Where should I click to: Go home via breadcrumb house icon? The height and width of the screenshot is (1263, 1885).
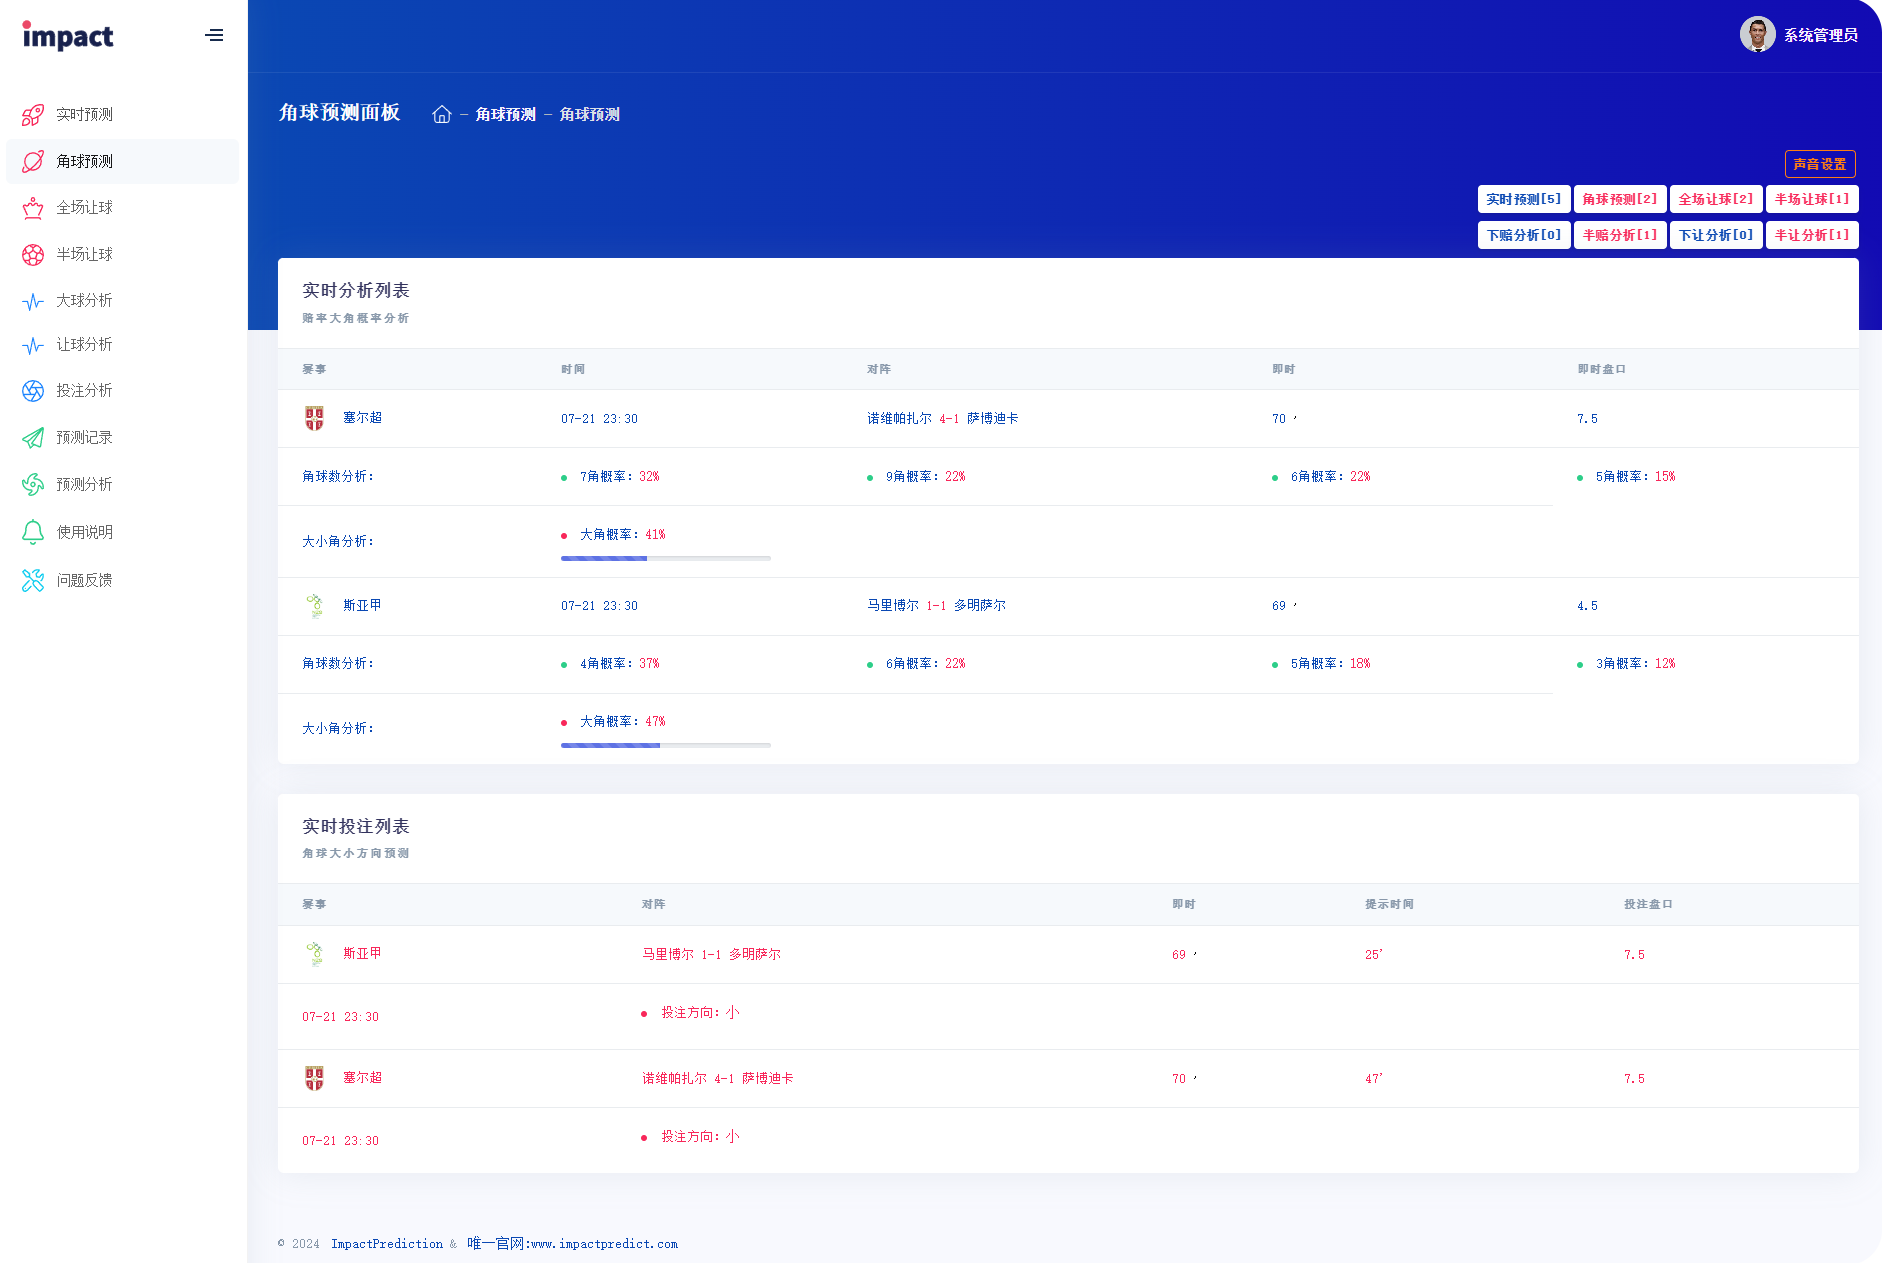click(x=442, y=115)
